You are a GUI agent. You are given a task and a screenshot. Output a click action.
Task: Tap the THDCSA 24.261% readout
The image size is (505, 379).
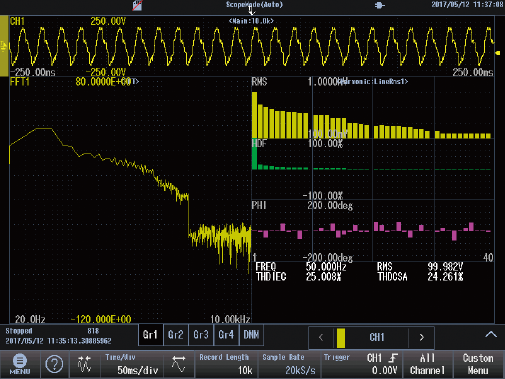(x=420, y=277)
